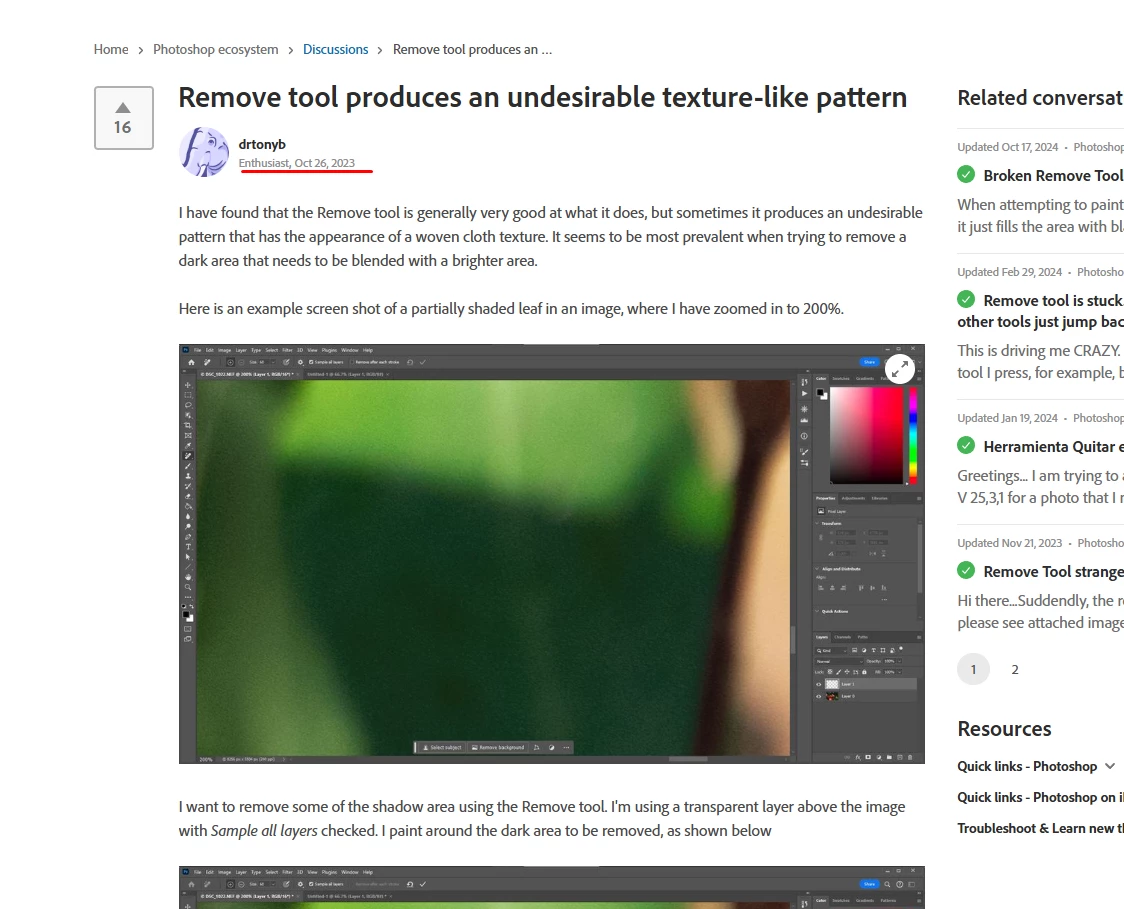Viewport: 1124px width, 909px height.
Task: Collapse the Quick Actions section
Action: tap(816, 611)
